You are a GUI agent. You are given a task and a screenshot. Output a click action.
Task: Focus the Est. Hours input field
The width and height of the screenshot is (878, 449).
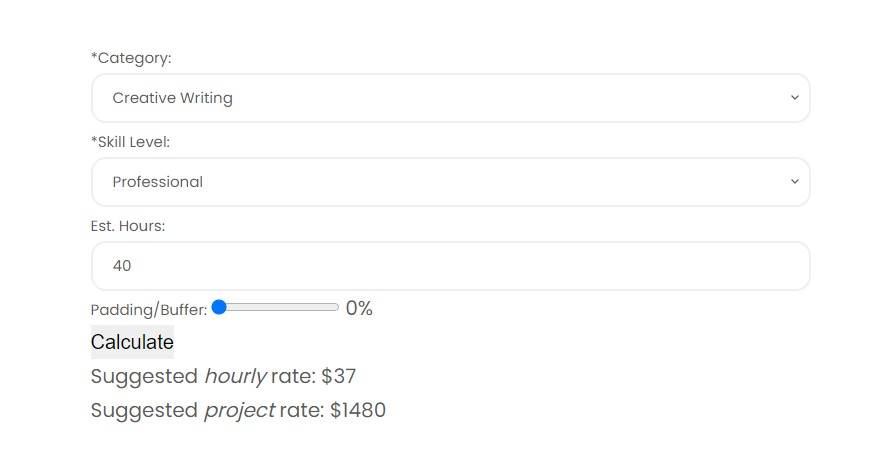(450, 266)
